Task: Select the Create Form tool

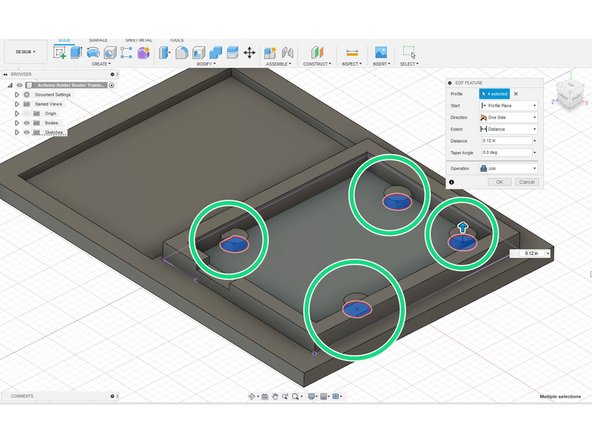Action: 143,52
